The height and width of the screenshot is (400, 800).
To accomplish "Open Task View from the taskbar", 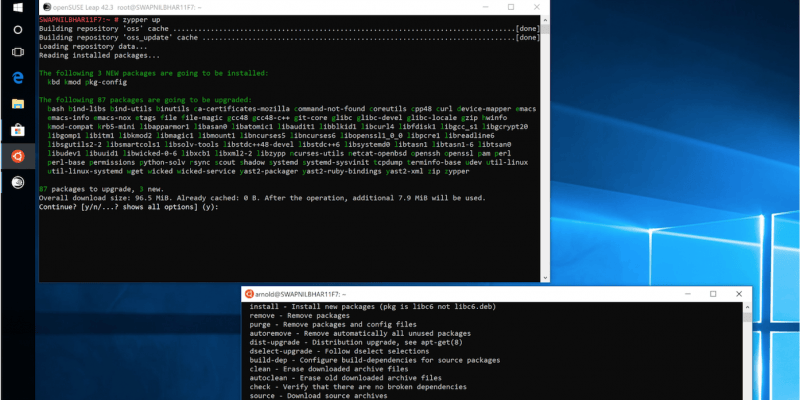I will click(17, 52).
